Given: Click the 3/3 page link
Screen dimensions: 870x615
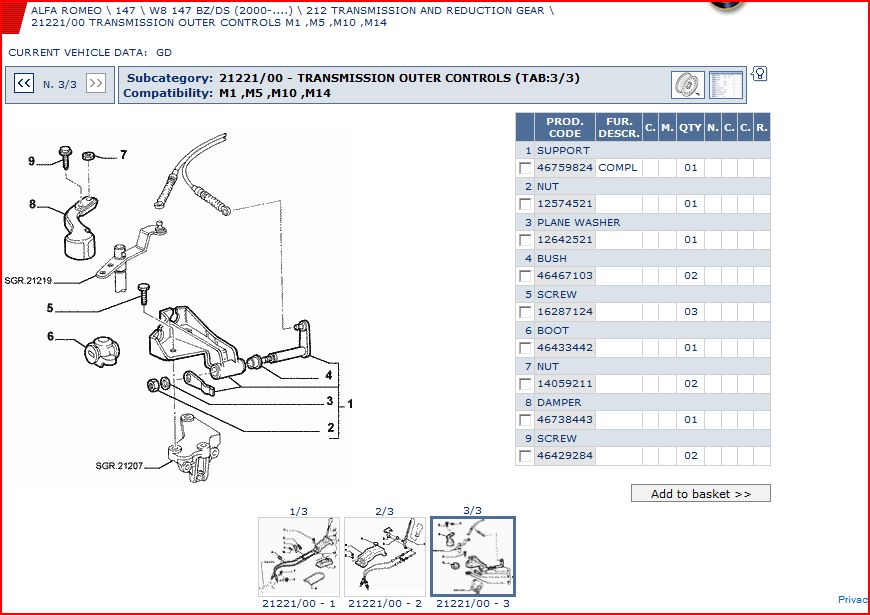Looking at the screenshot, I should [x=472, y=510].
